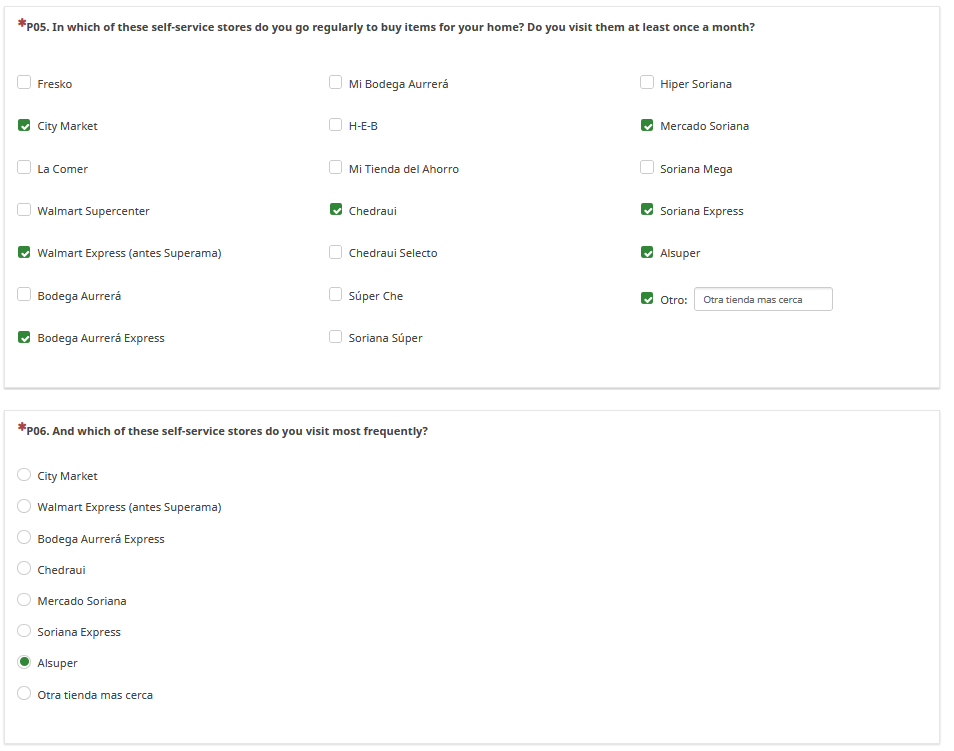The width and height of the screenshot is (954, 751).
Task: Select Otra tienda mas cerca radio option
Action: (x=24, y=693)
